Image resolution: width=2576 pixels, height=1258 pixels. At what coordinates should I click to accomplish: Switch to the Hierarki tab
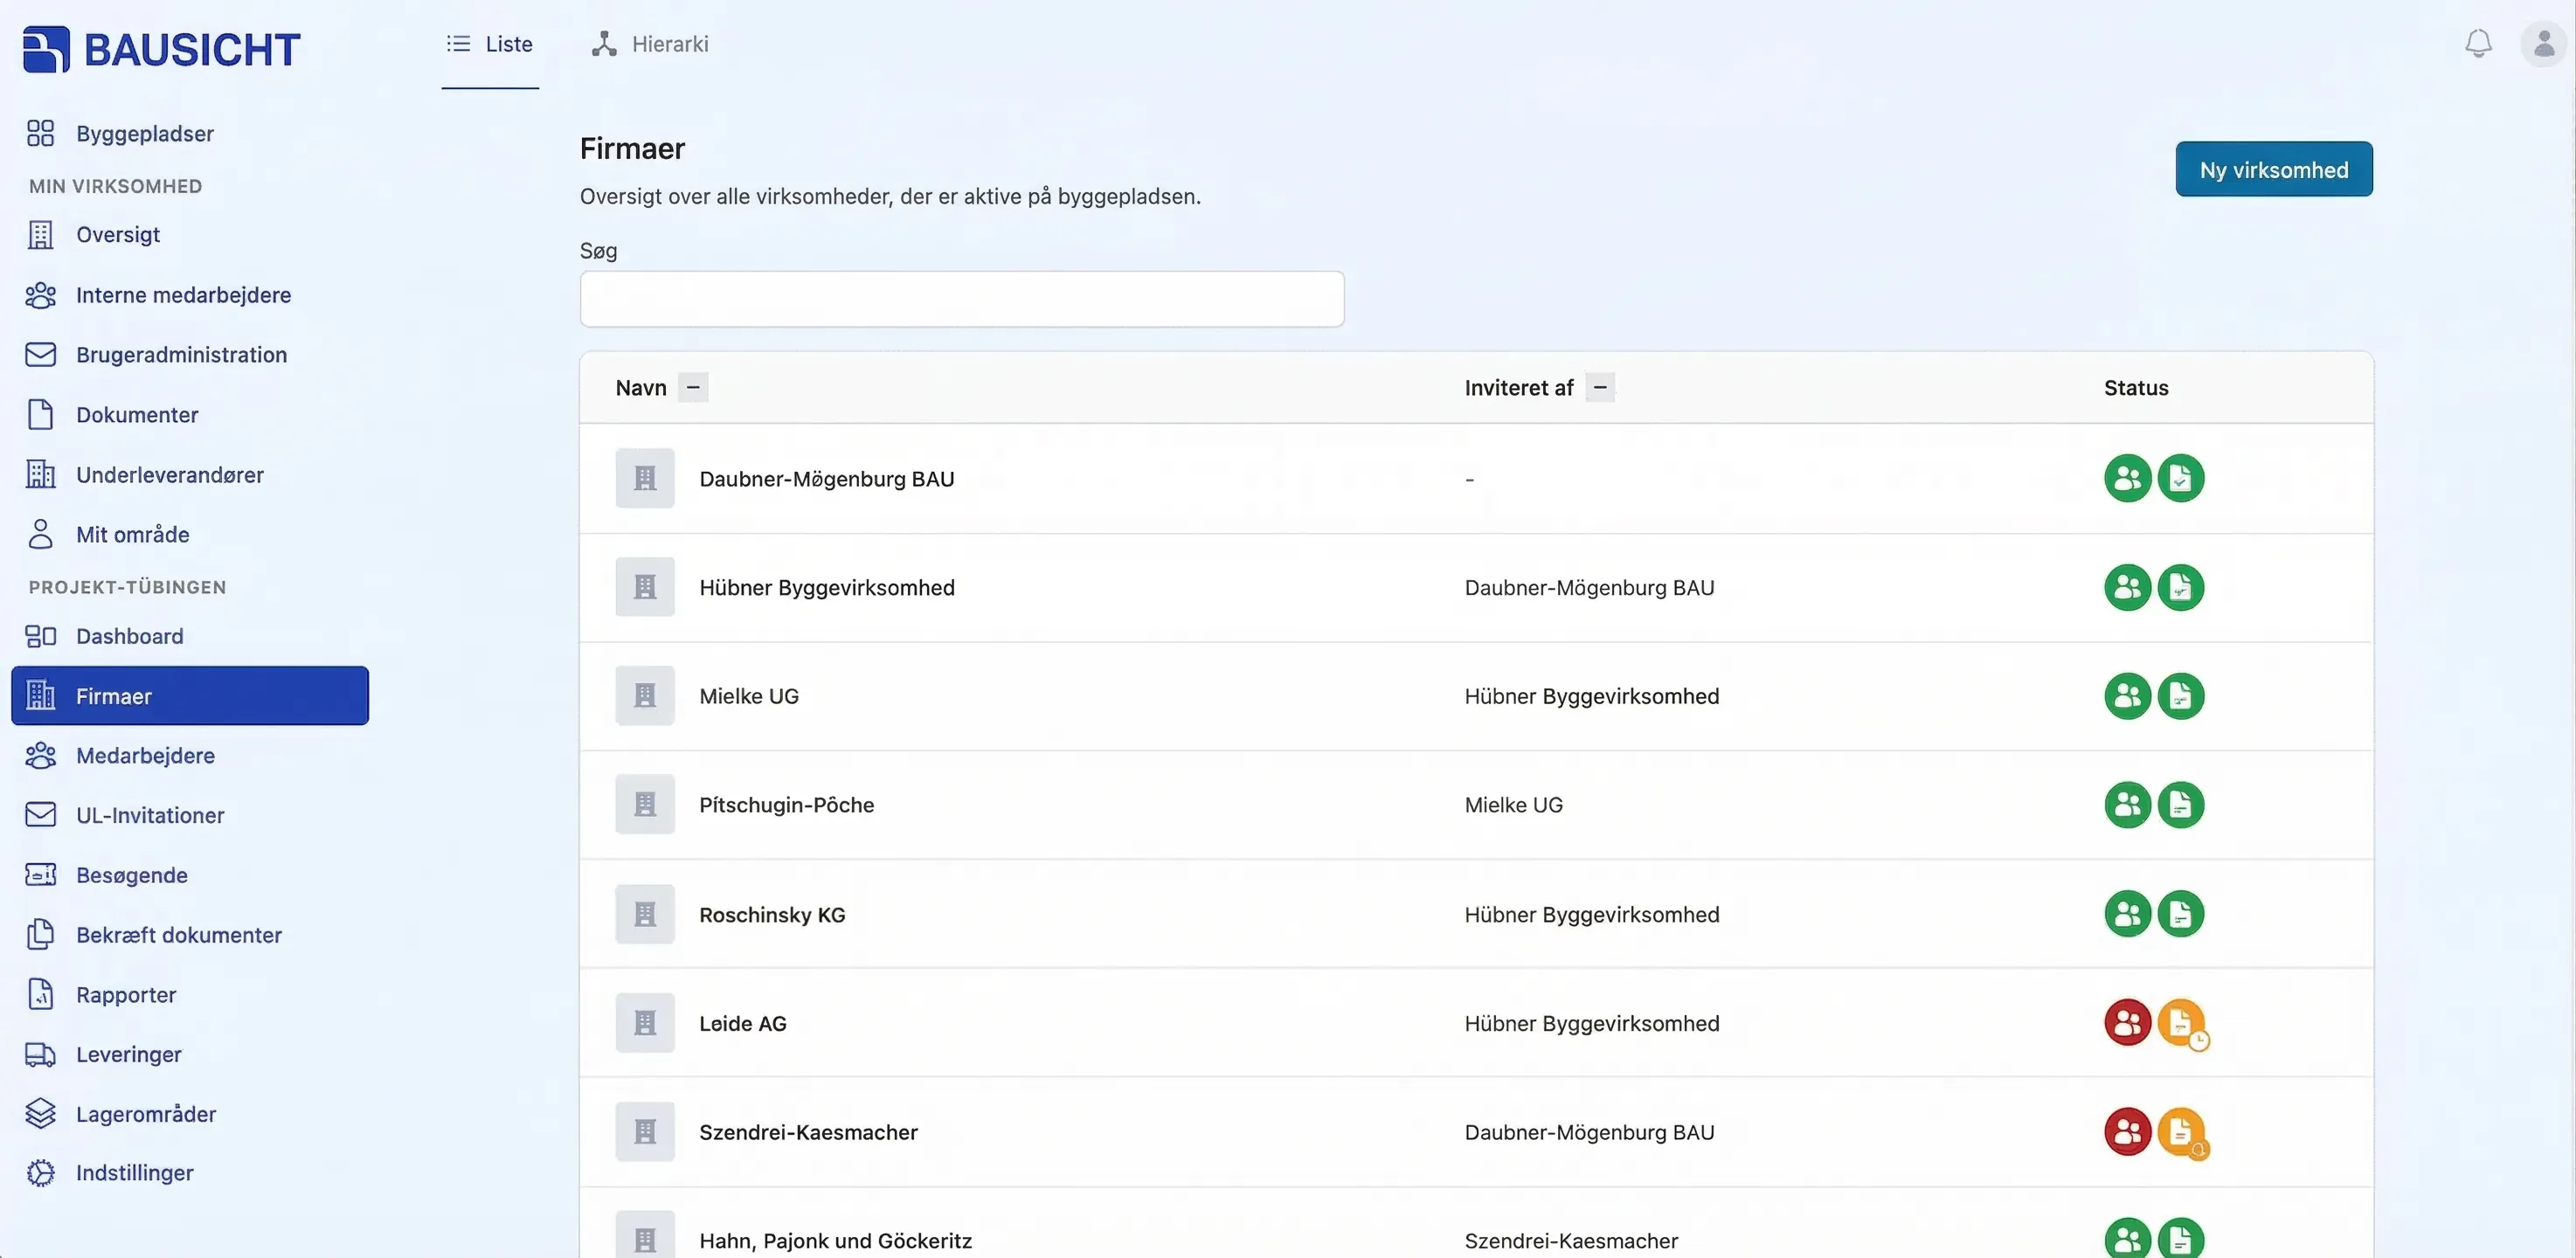click(x=650, y=44)
